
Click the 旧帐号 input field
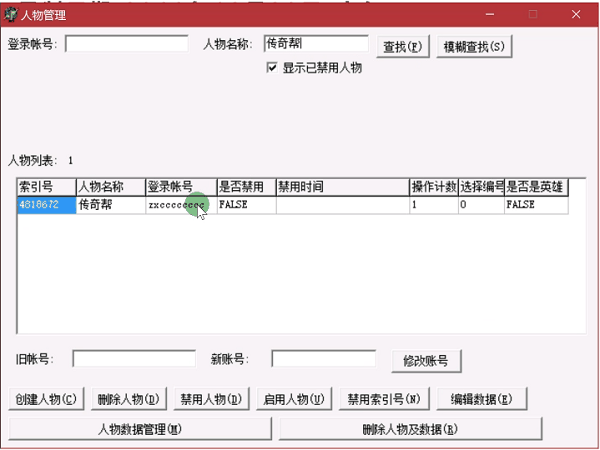[134, 358]
